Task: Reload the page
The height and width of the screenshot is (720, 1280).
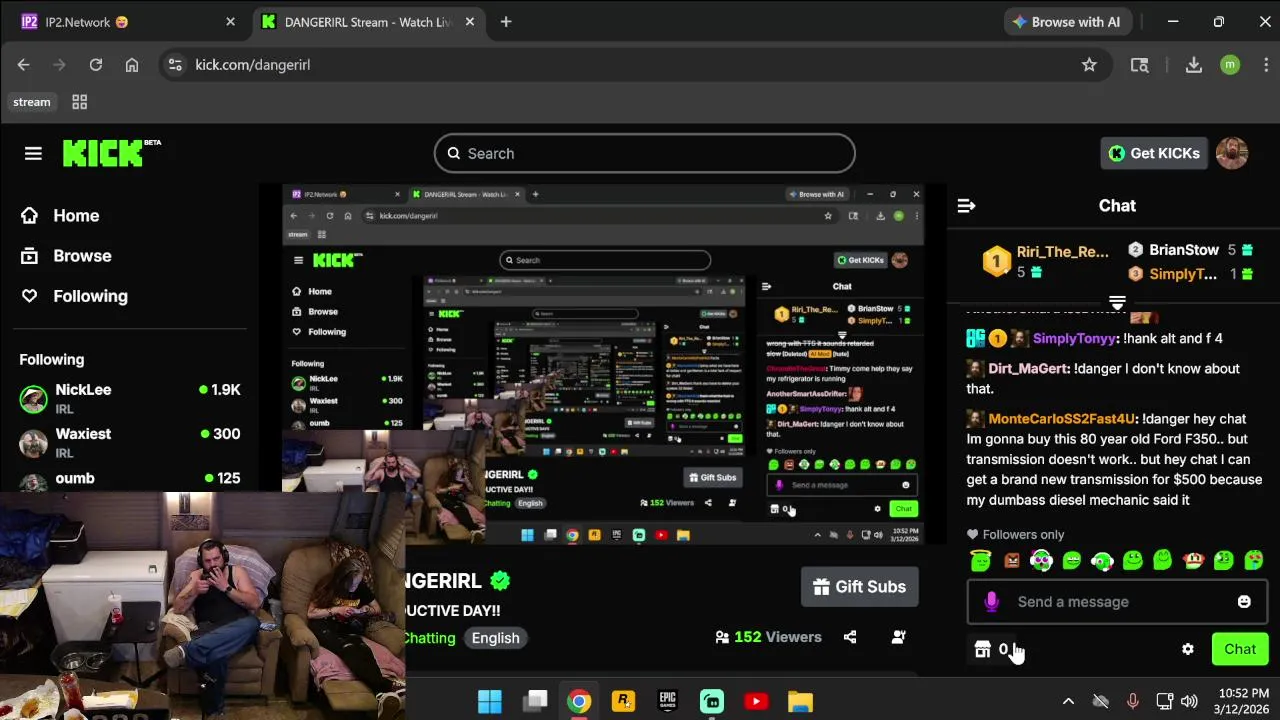Action: pyautogui.click(x=96, y=65)
